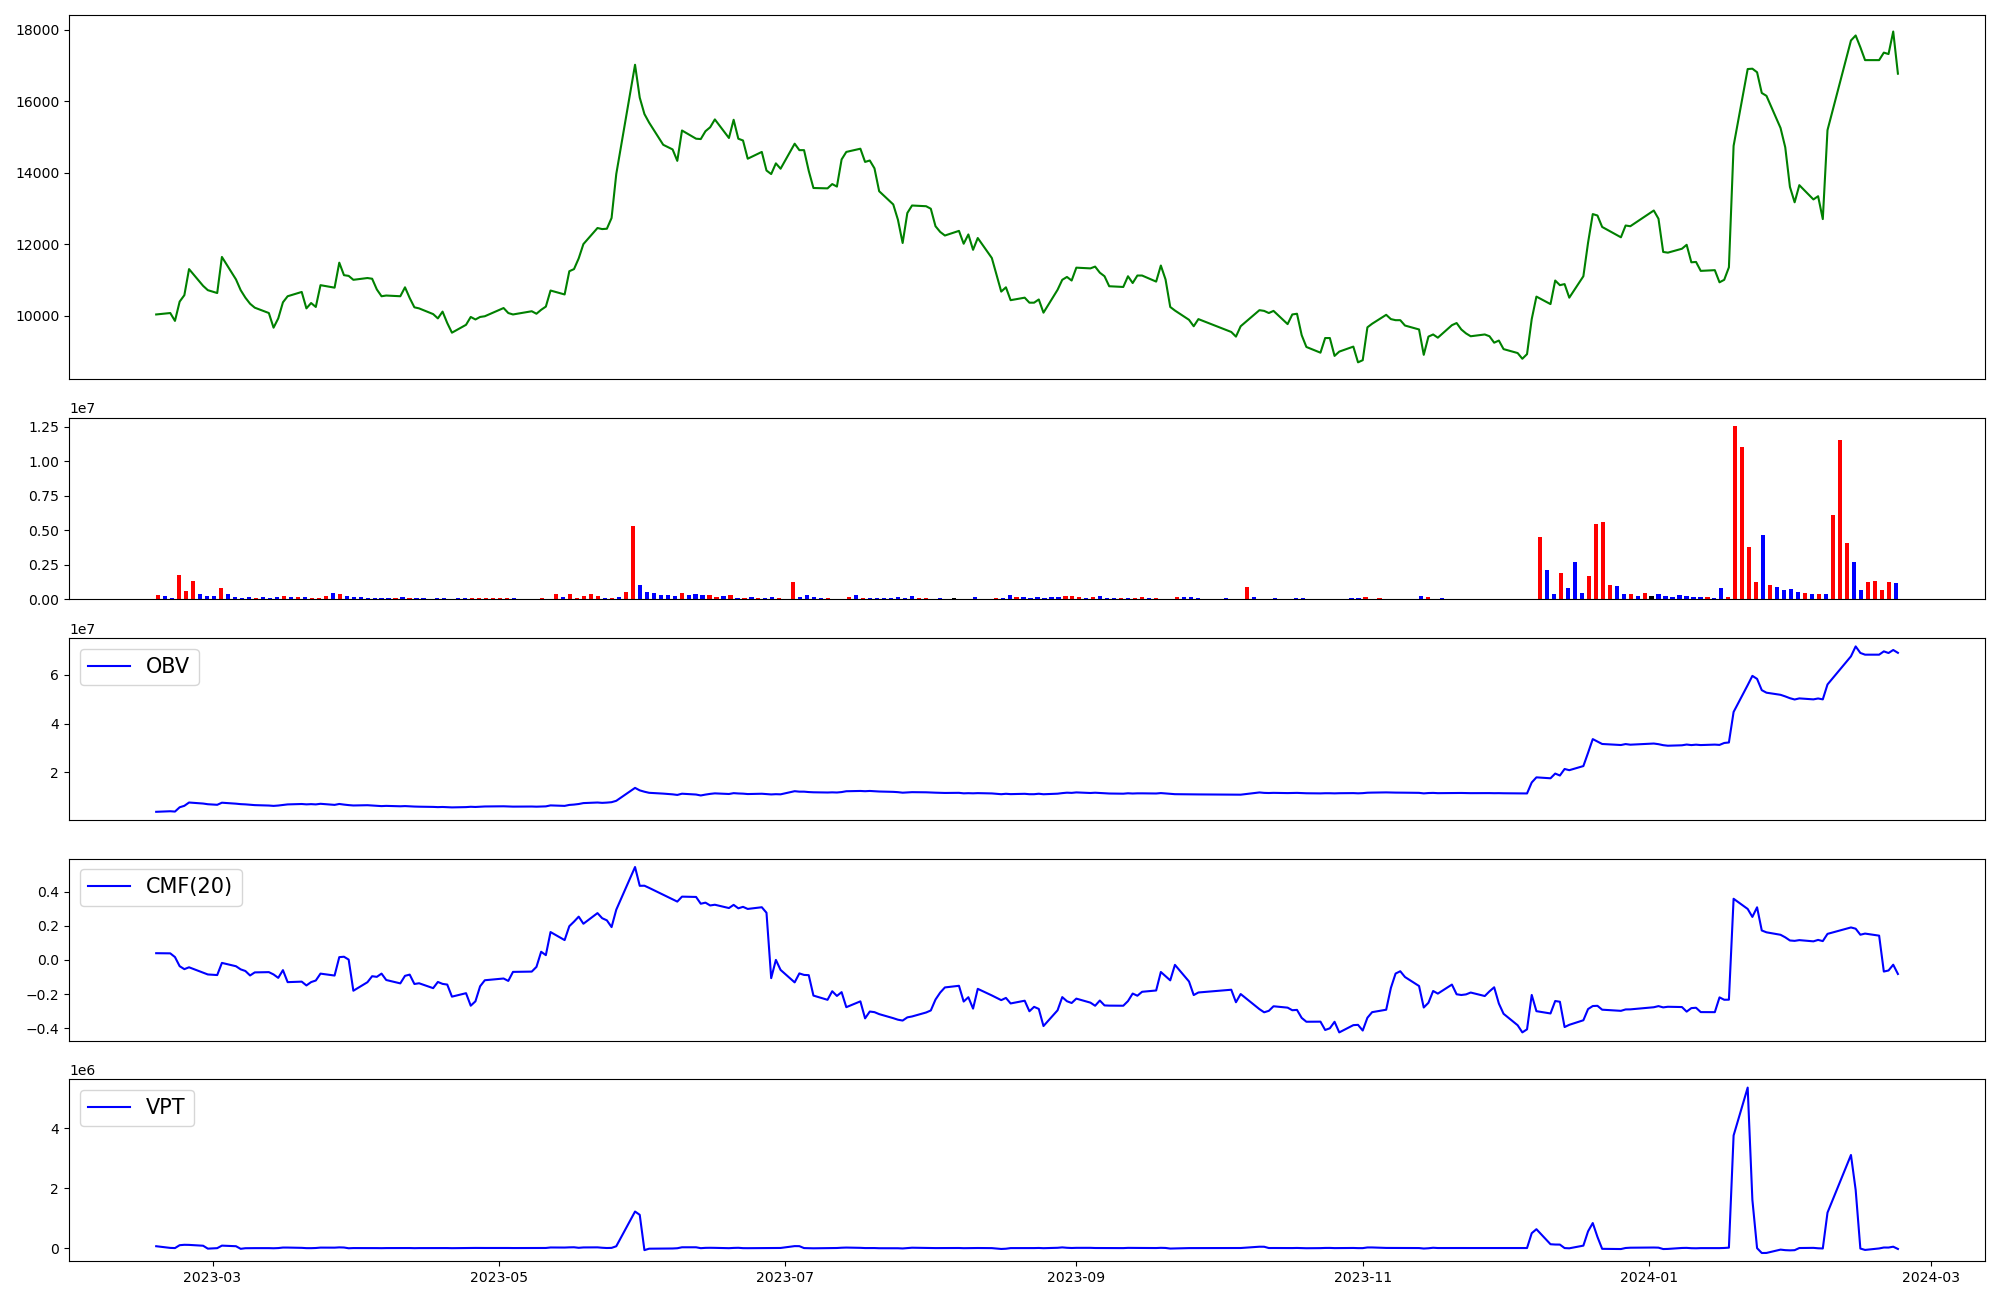Click the CMF line's highest peak
2000x1300 pixels.
[x=635, y=867]
